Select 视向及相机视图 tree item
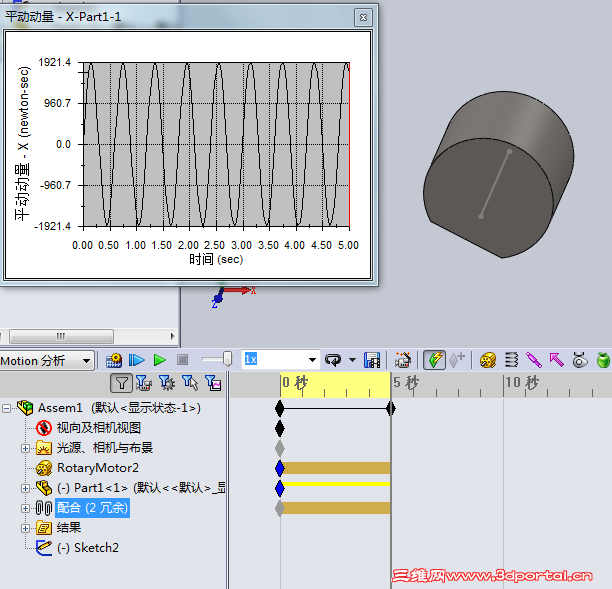The width and height of the screenshot is (612, 589). (99, 428)
